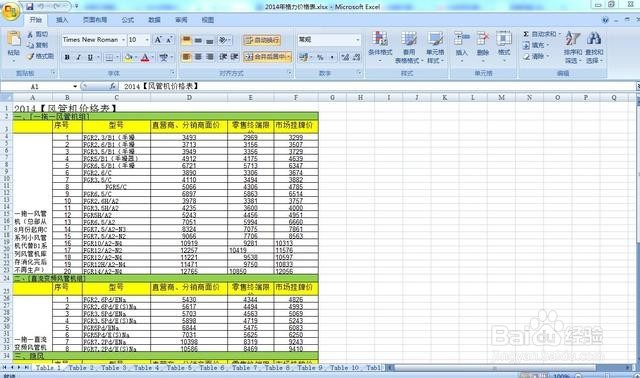Expand the Fill (填充) dropdown
The width and height of the screenshot is (640, 378).
click(x=547, y=45)
